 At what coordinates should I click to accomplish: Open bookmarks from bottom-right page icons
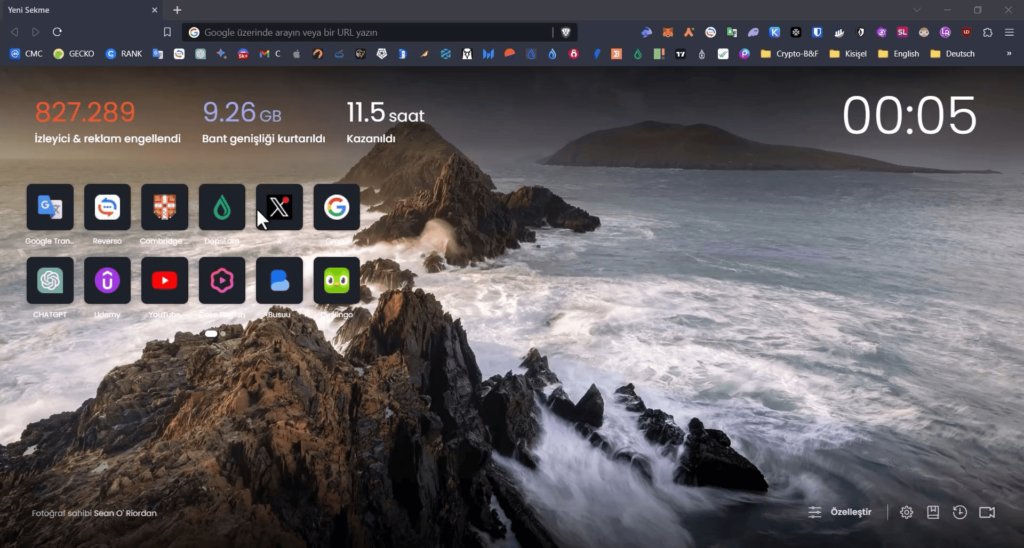[933, 512]
